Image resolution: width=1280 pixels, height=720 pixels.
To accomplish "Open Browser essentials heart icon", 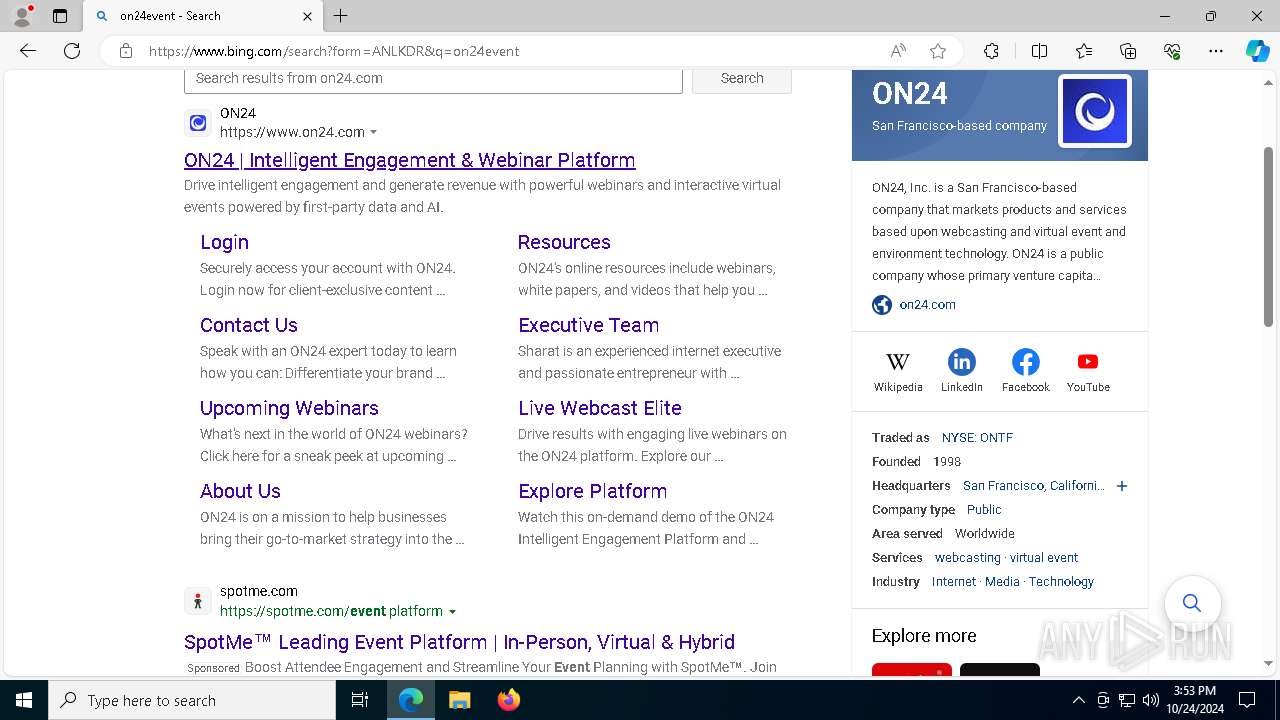I will pyautogui.click(x=1172, y=51).
